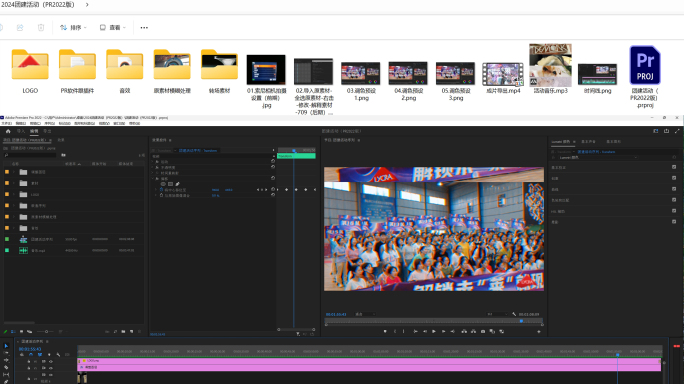
Task: Select the Razor tool
Action: point(6,367)
